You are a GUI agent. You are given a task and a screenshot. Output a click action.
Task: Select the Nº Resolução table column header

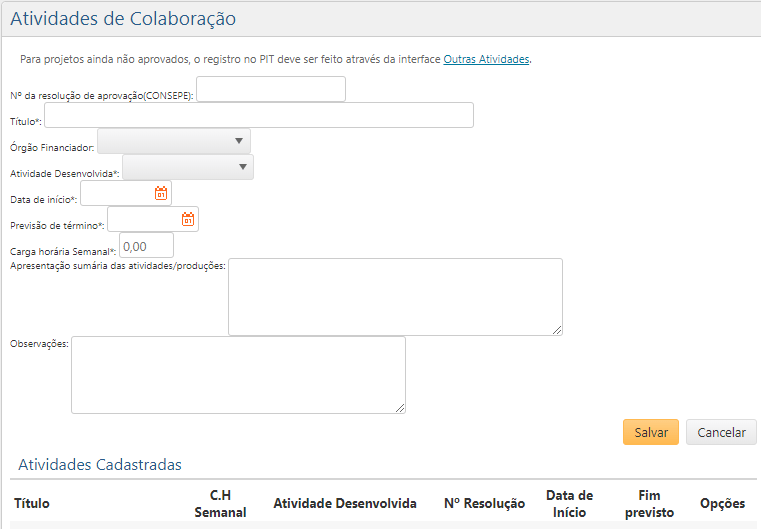[x=484, y=503]
